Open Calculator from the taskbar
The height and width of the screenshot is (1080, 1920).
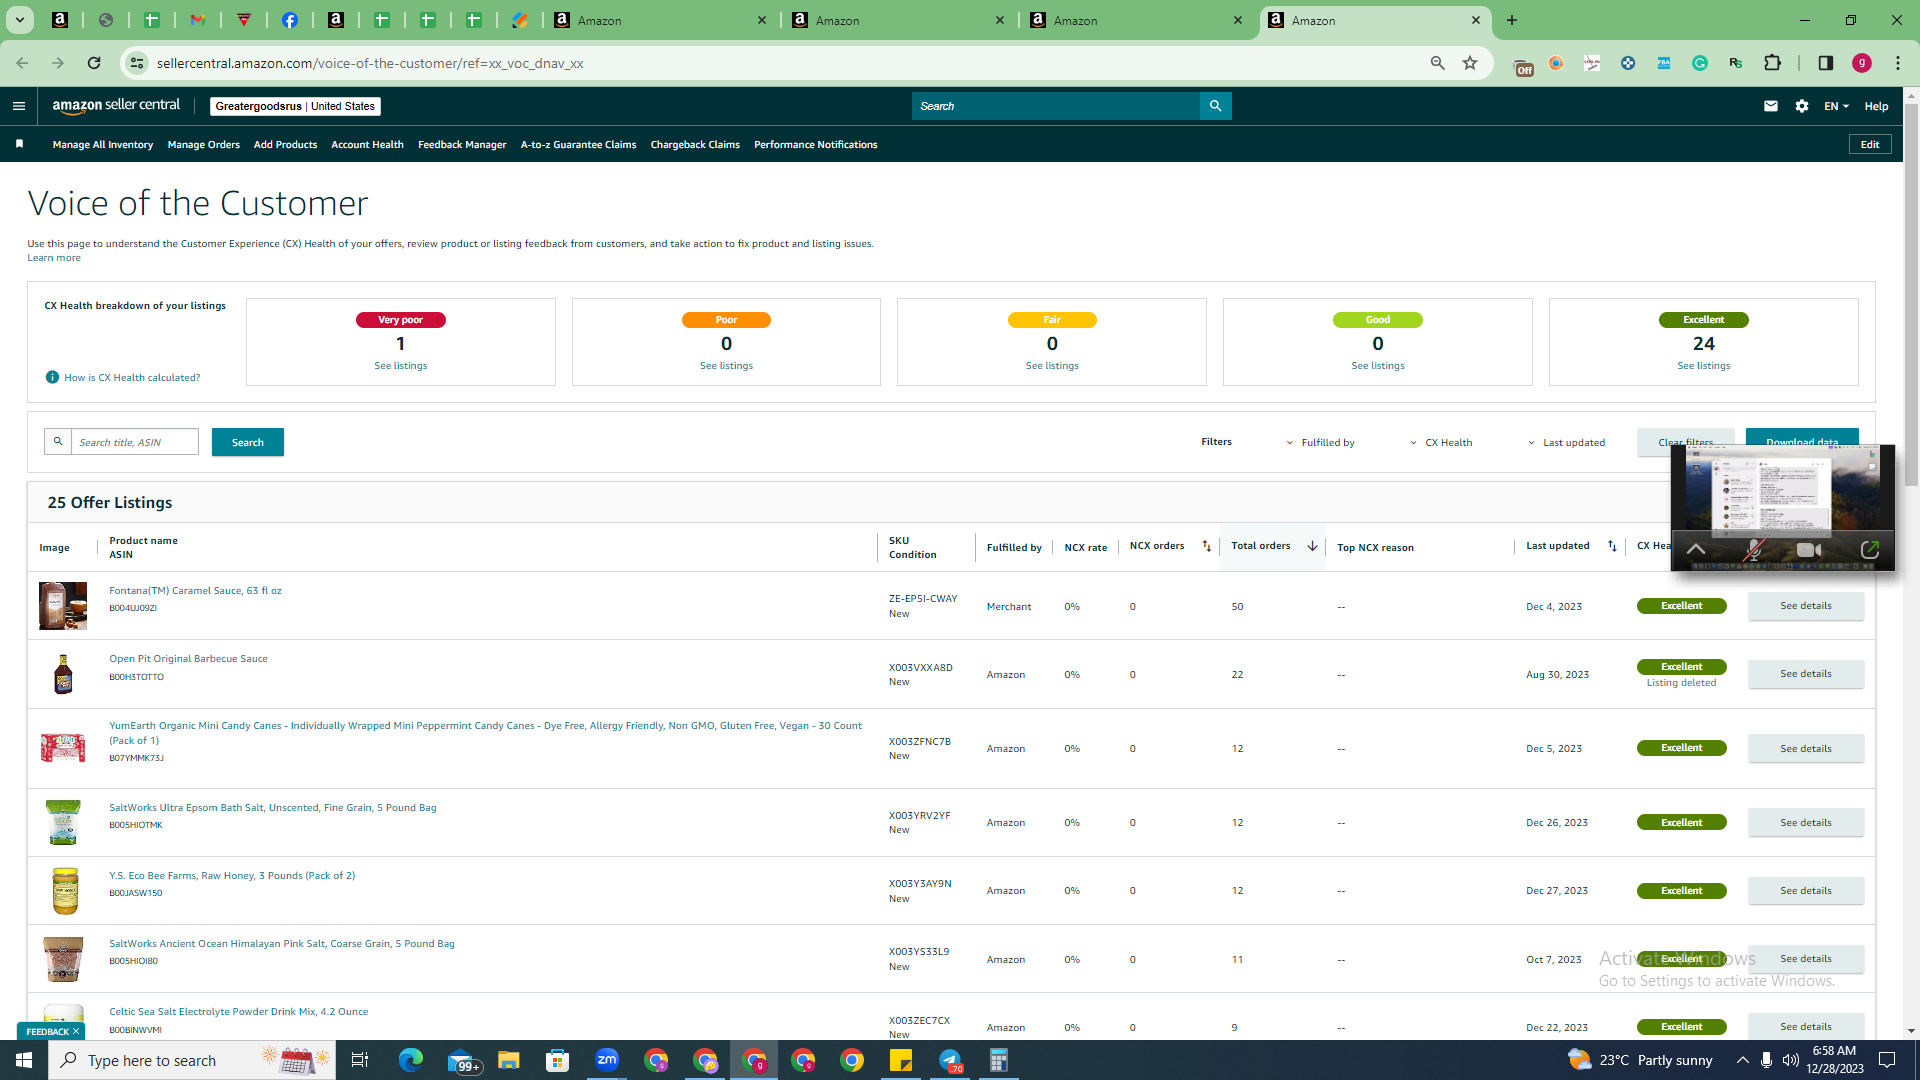click(999, 1060)
